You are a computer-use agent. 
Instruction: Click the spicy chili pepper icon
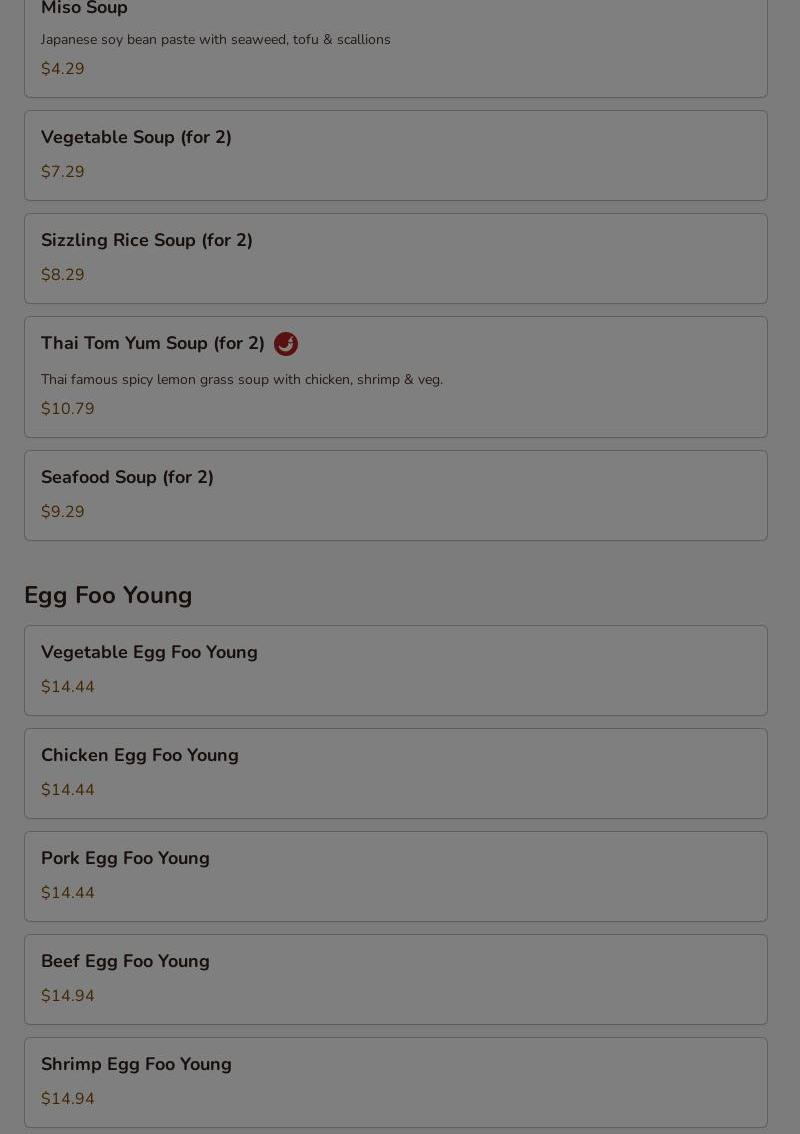286,344
